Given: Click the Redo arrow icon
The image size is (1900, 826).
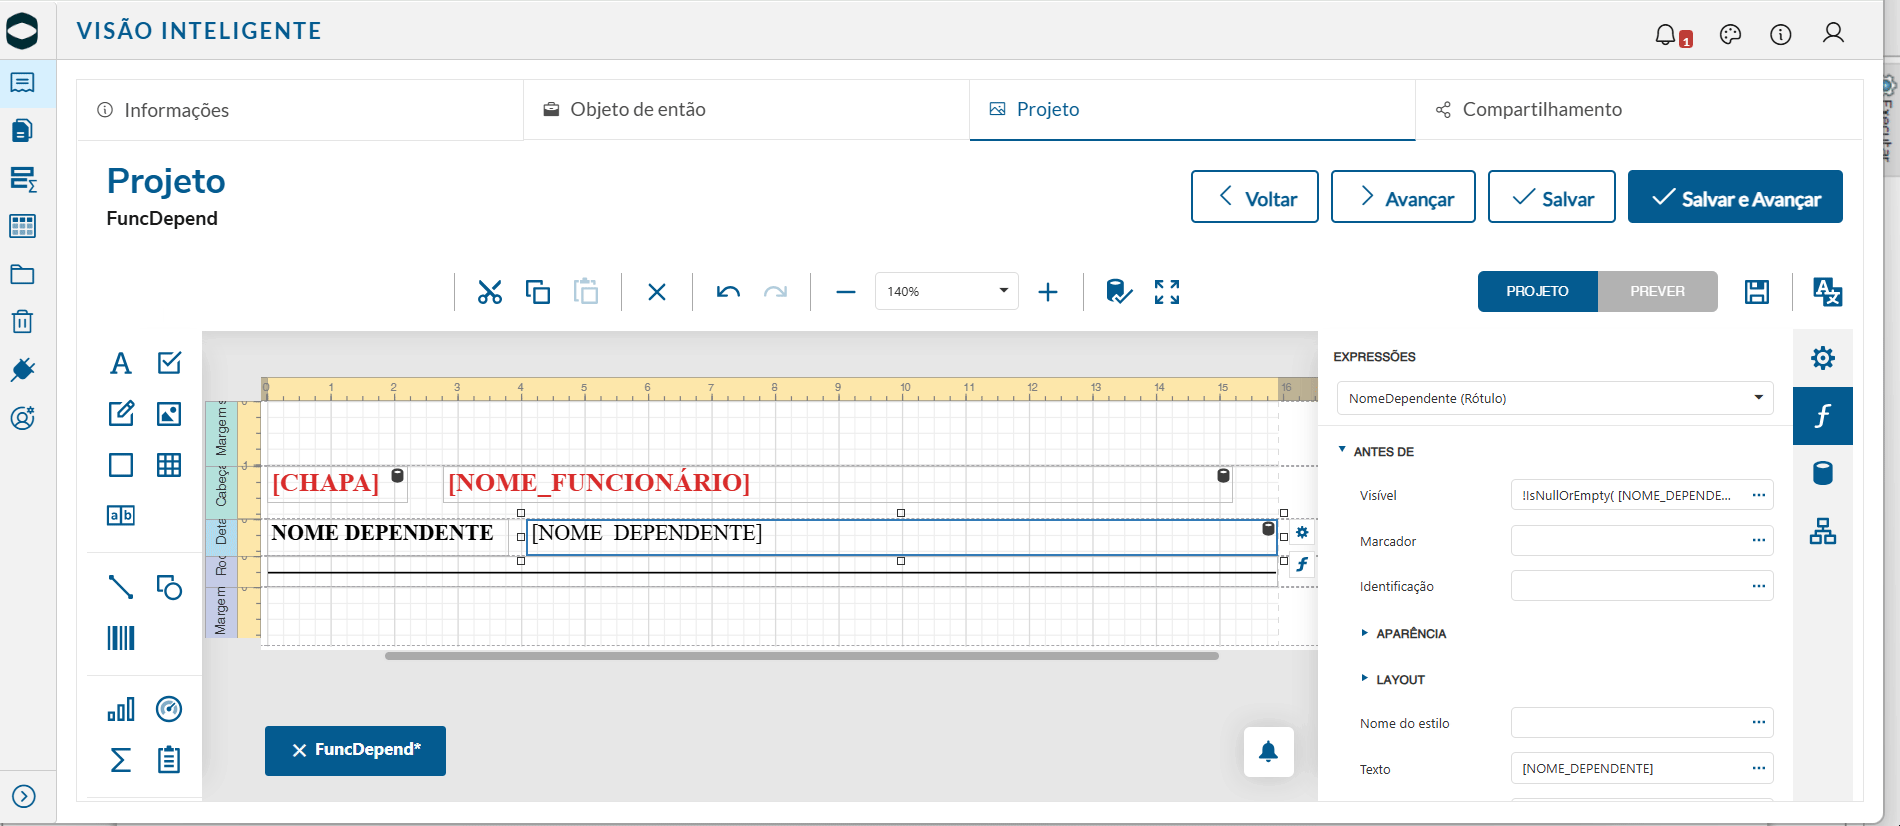Looking at the screenshot, I should point(775,292).
